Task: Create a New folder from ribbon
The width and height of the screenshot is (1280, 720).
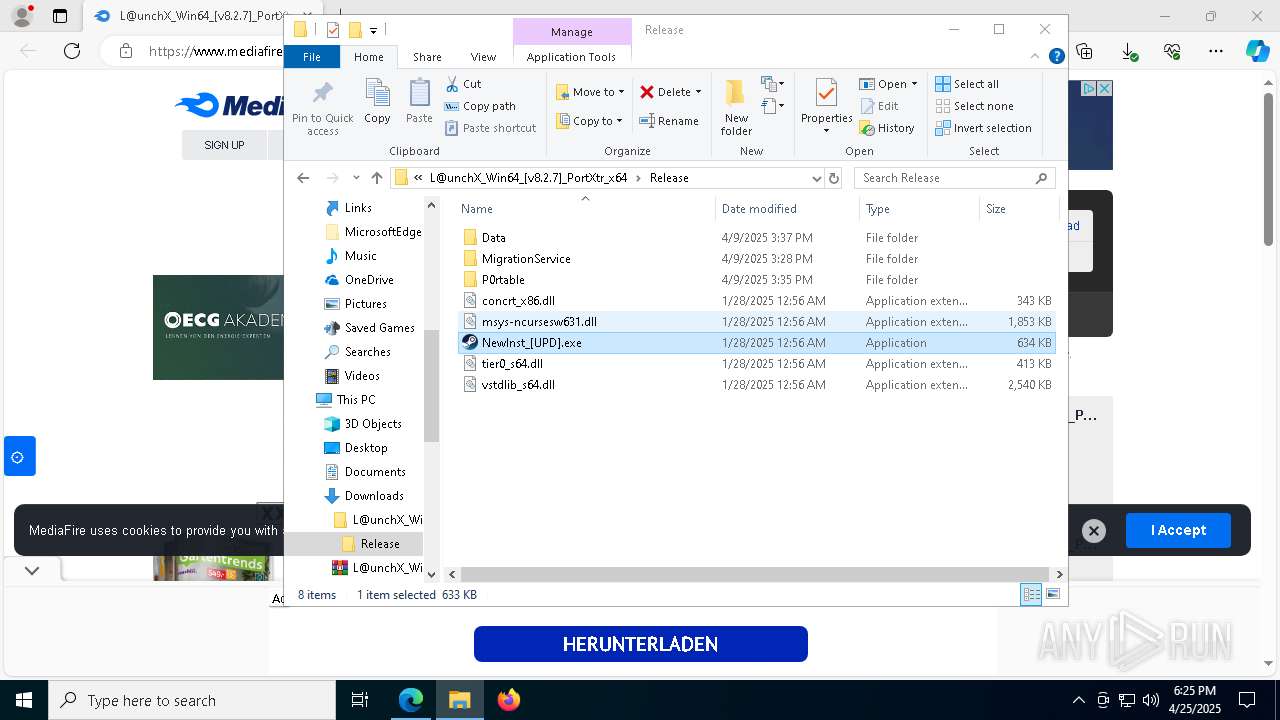Action: coord(736,107)
